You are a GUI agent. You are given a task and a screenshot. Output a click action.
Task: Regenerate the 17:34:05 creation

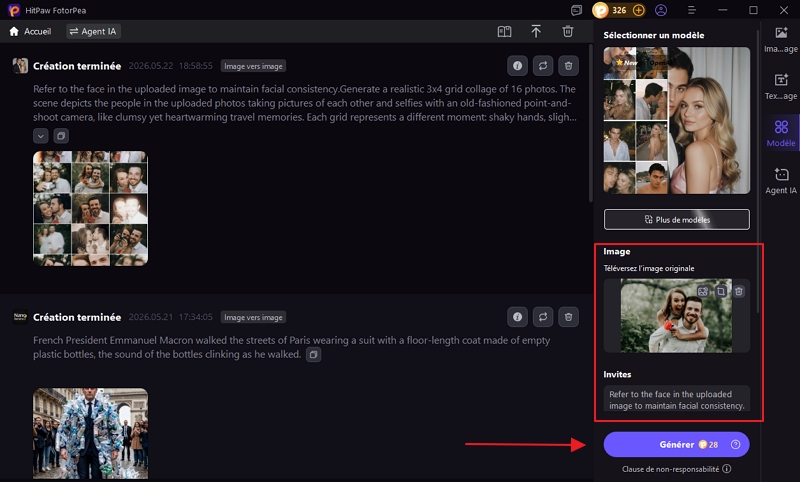[543, 317]
